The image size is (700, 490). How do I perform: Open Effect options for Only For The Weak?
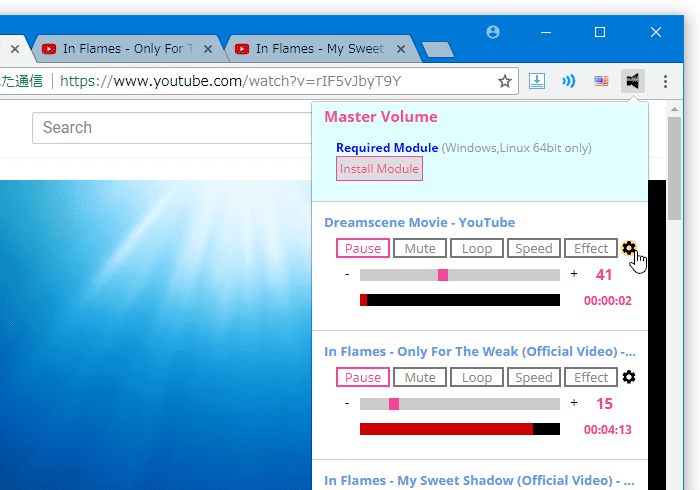591,377
